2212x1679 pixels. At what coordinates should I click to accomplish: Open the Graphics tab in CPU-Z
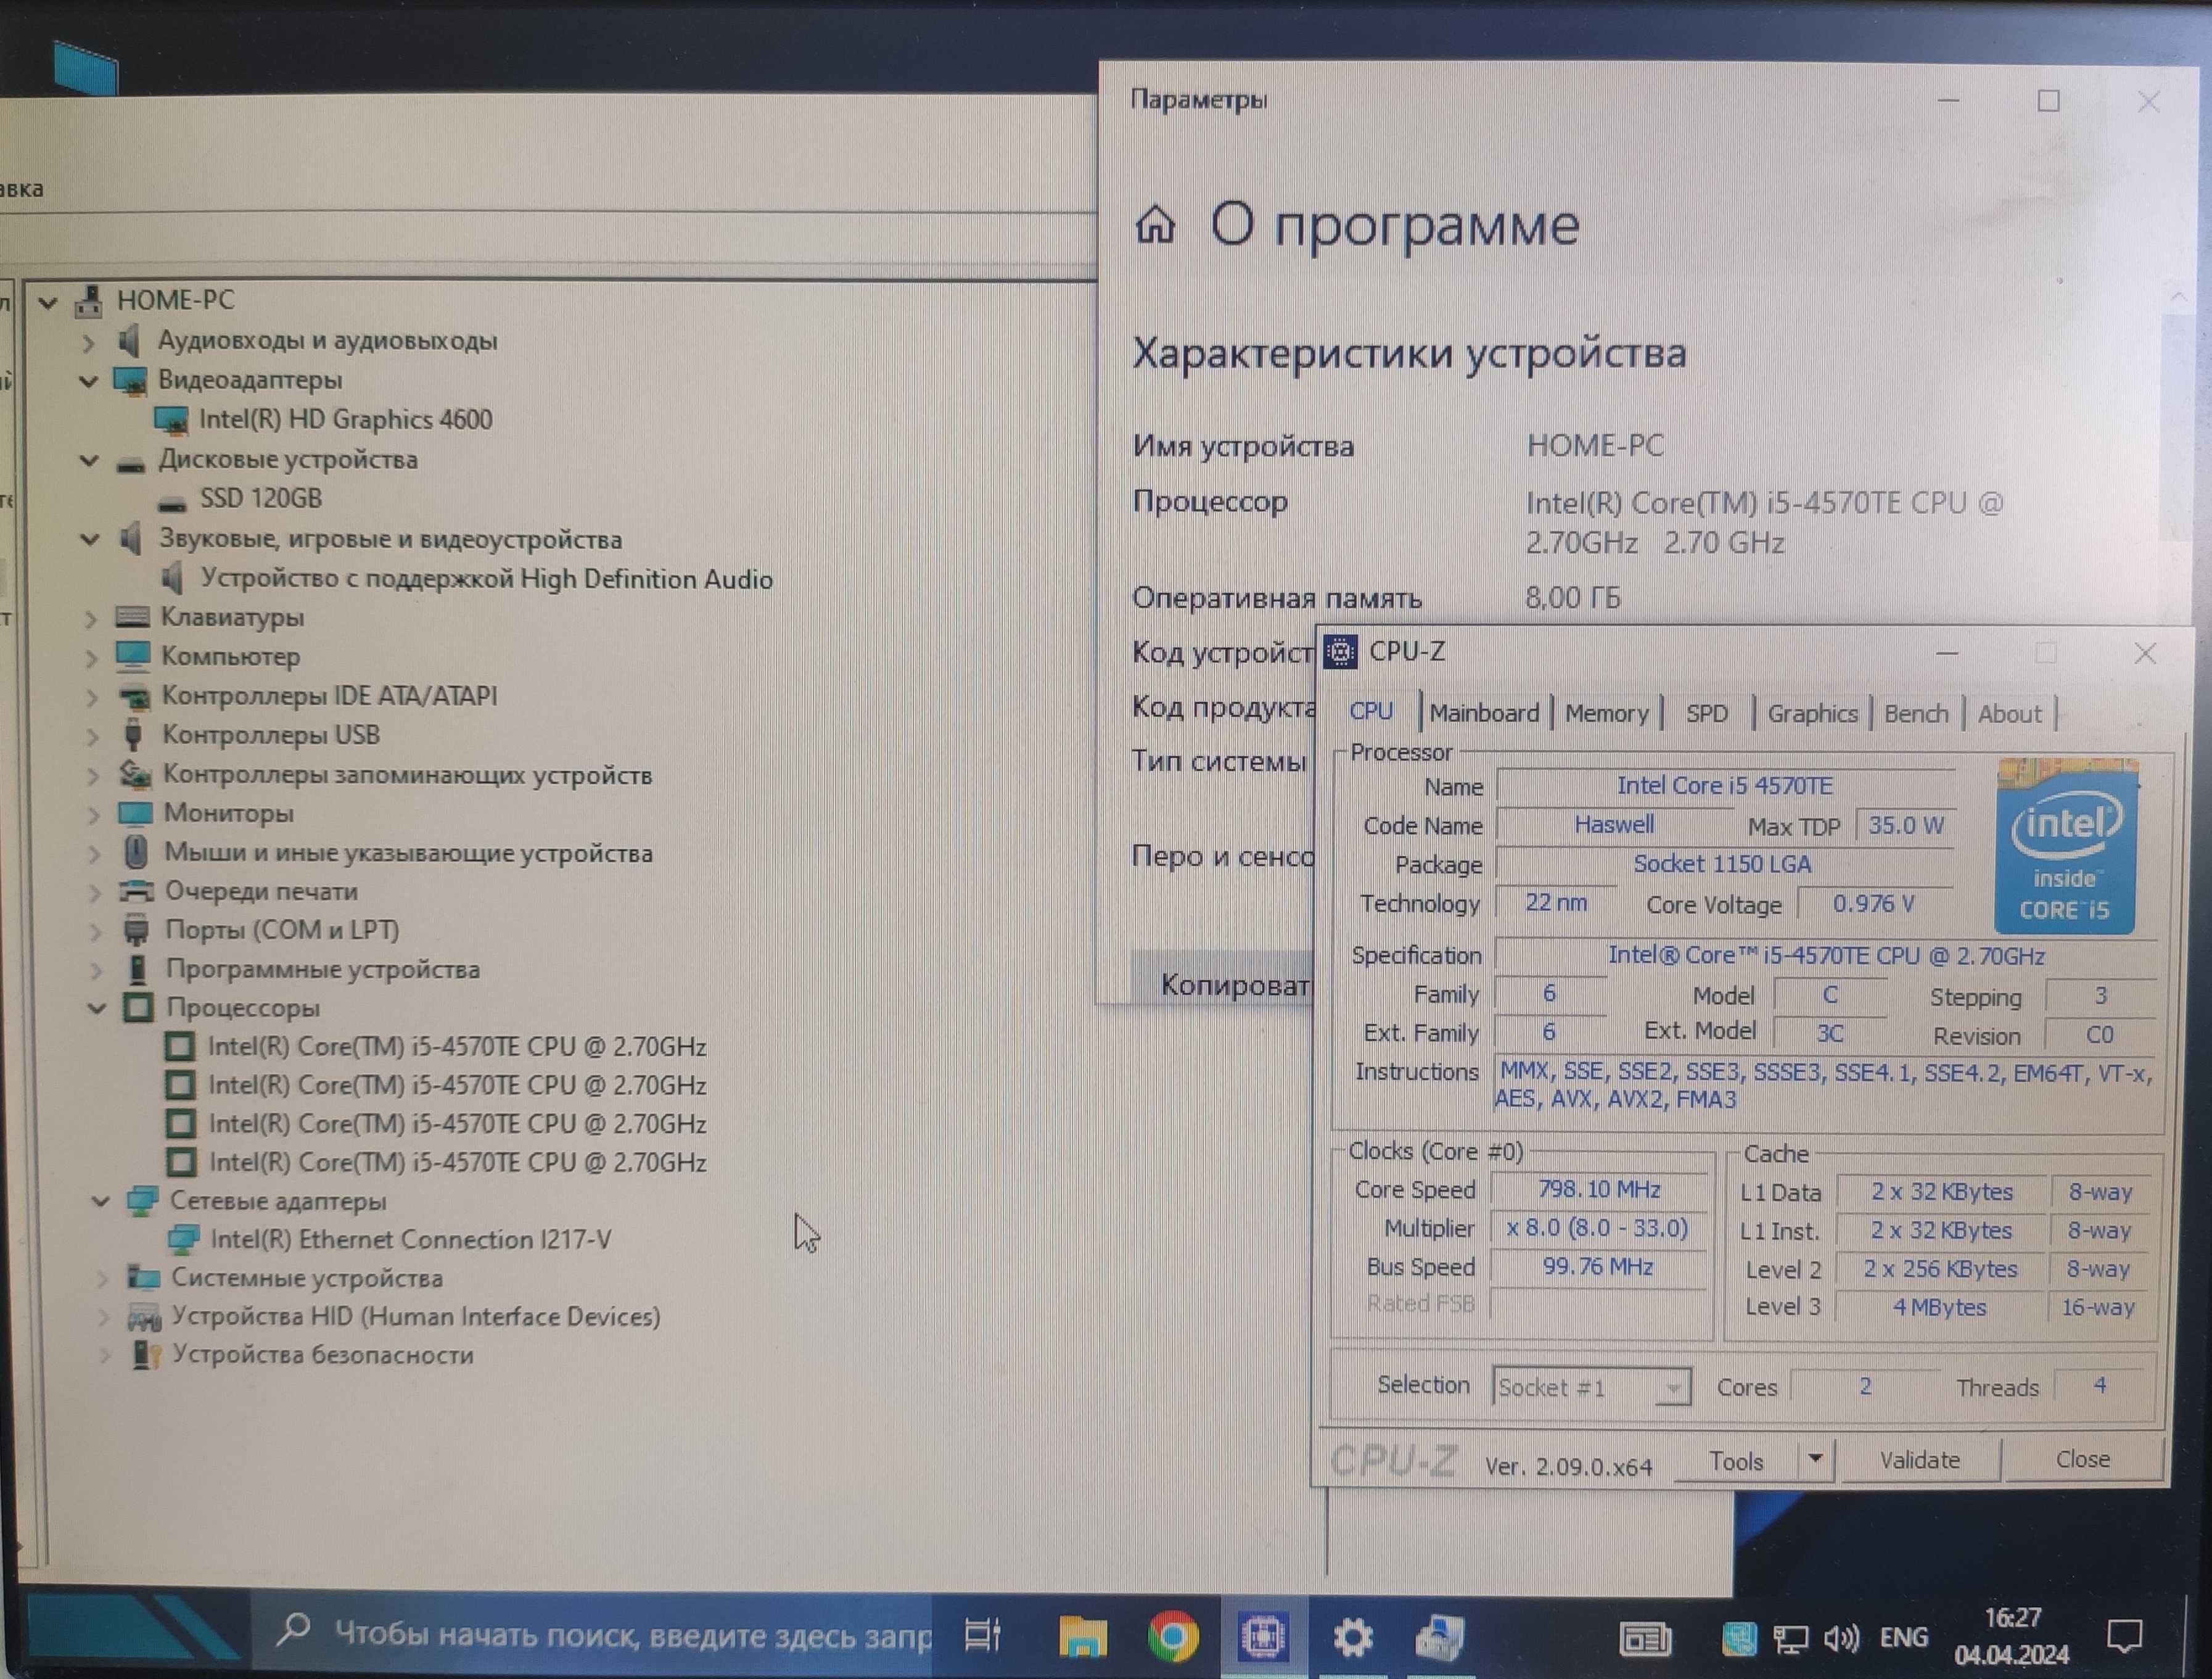pyautogui.click(x=1808, y=712)
